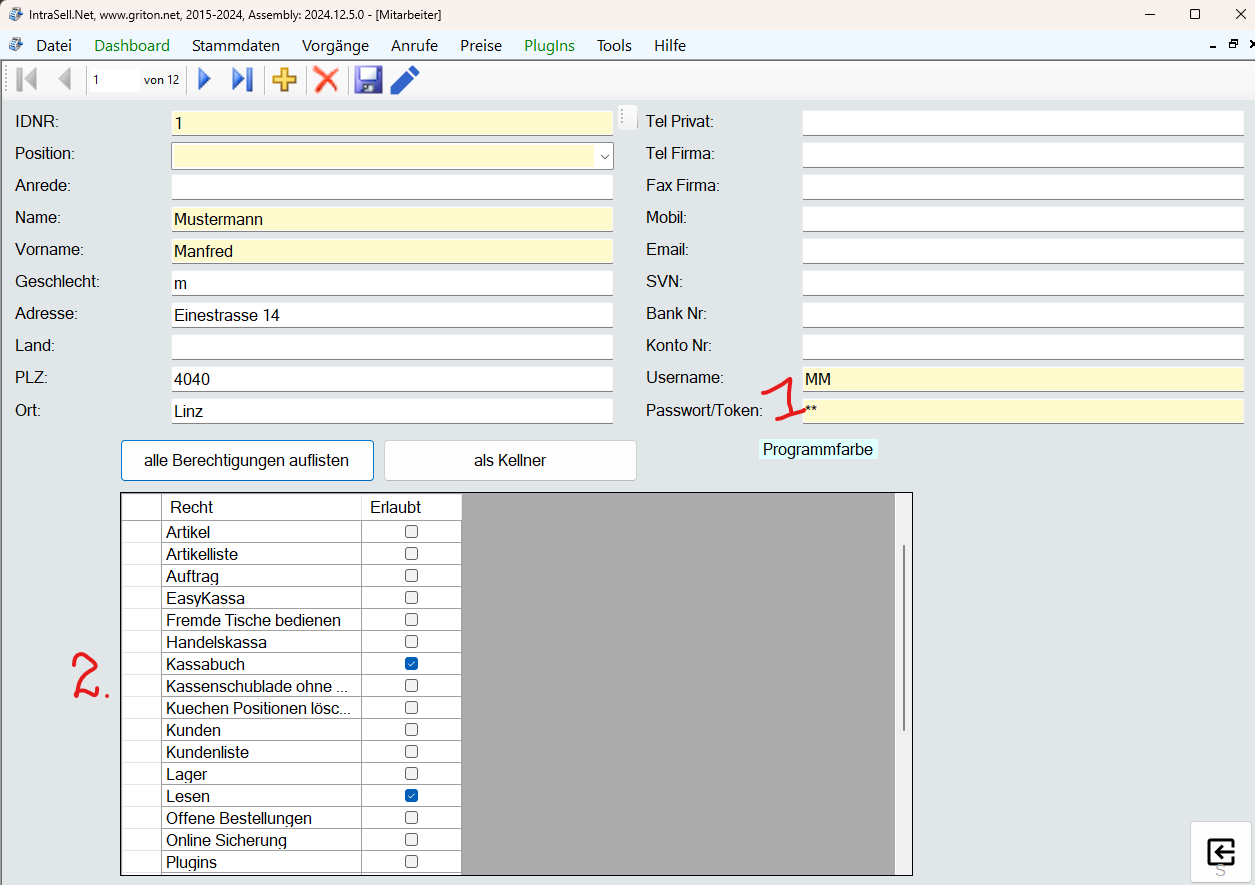Click the Geschlecht field m
The image size is (1255, 885).
click(x=392, y=283)
